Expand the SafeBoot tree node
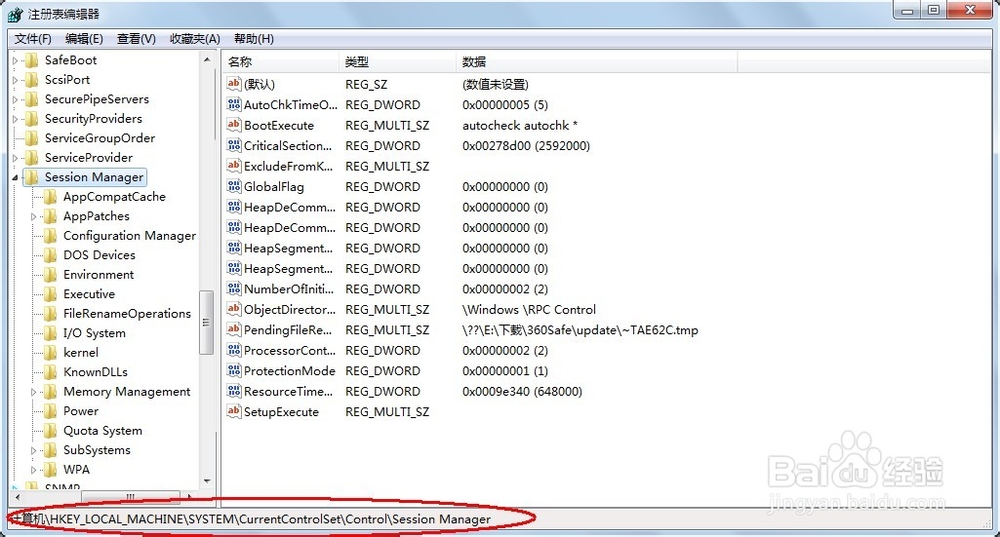 click(15, 61)
